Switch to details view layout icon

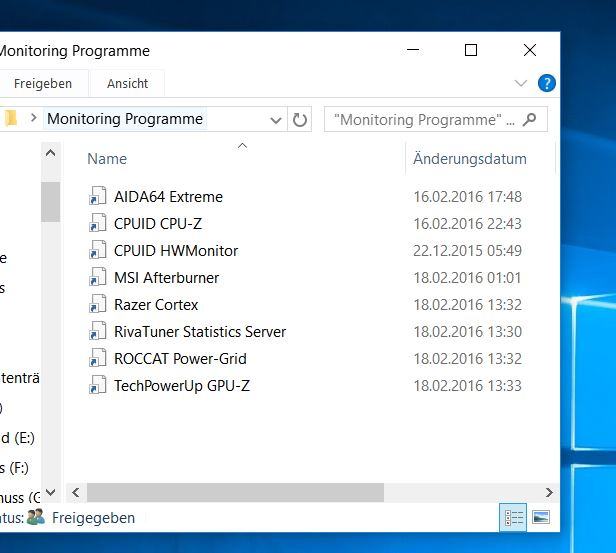coord(513,518)
